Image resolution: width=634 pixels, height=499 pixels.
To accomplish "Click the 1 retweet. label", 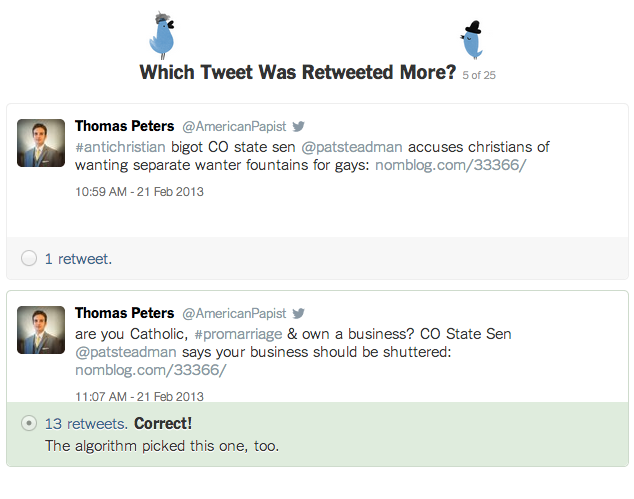I will click(78, 259).
